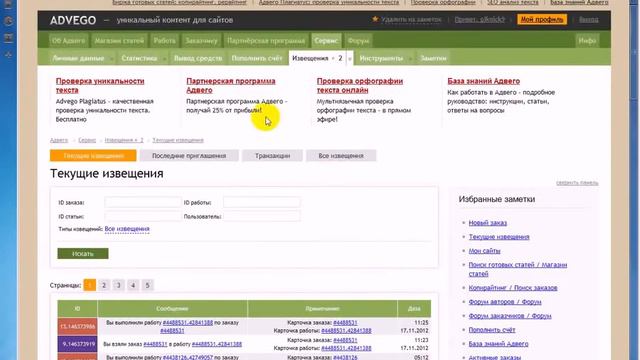Focus the 'Пользователь' input field
The height and width of the screenshot is (360, 640).
262,216
